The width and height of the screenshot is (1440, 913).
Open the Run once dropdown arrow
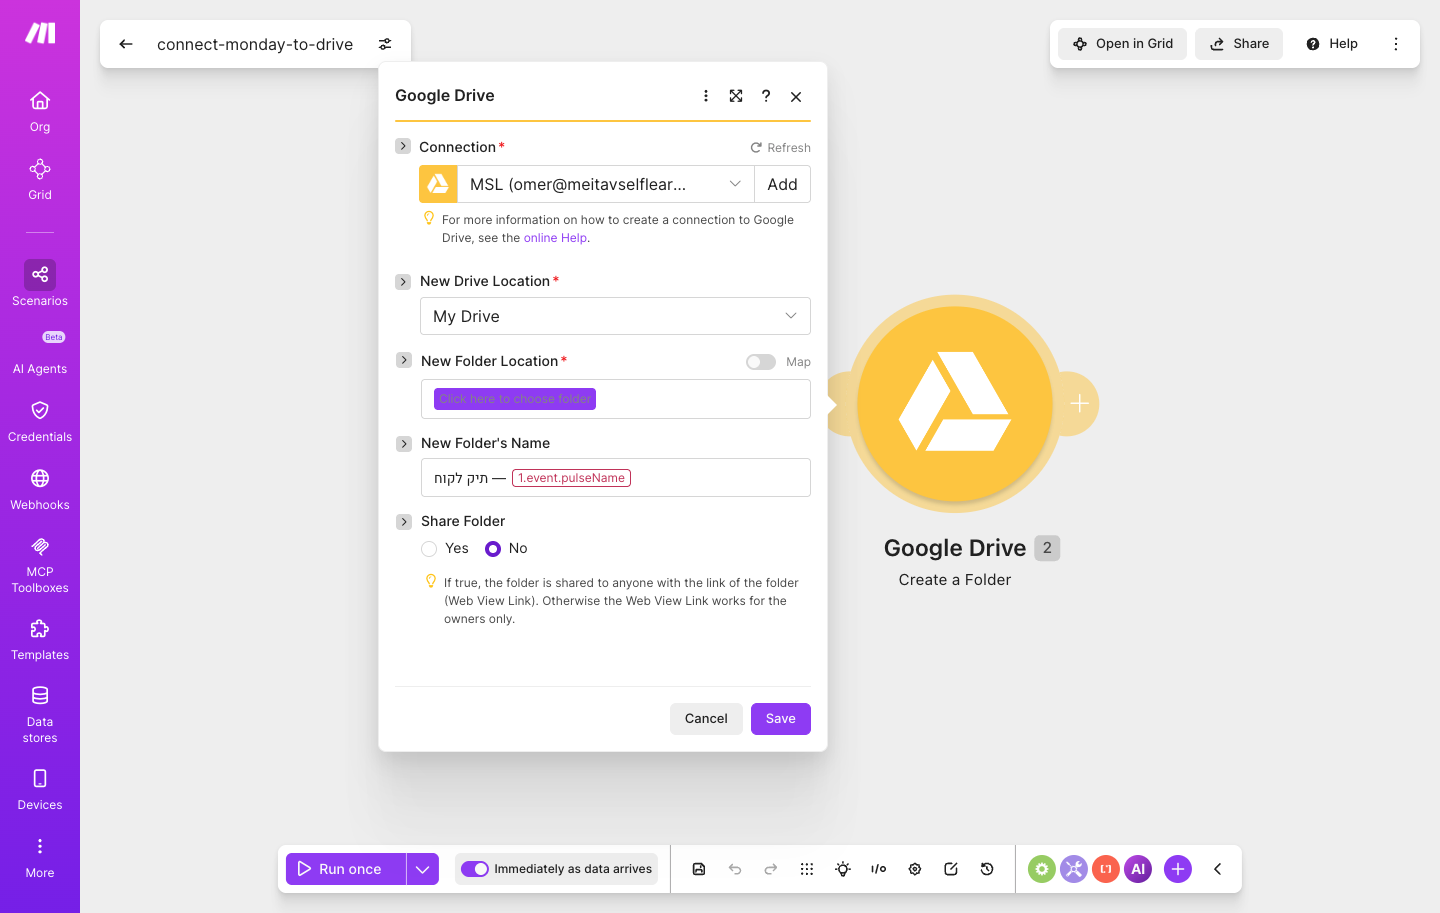pos(423,869)
